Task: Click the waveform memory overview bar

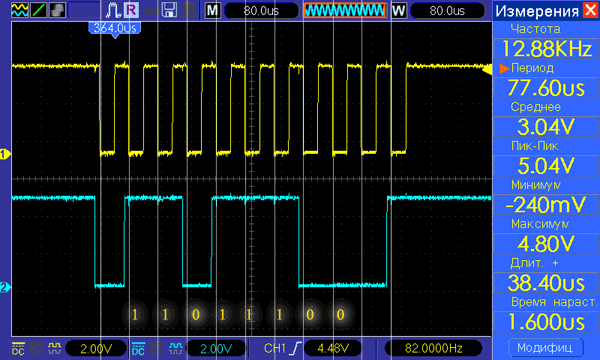Action: pyautogui.click(x=345, y=10)
